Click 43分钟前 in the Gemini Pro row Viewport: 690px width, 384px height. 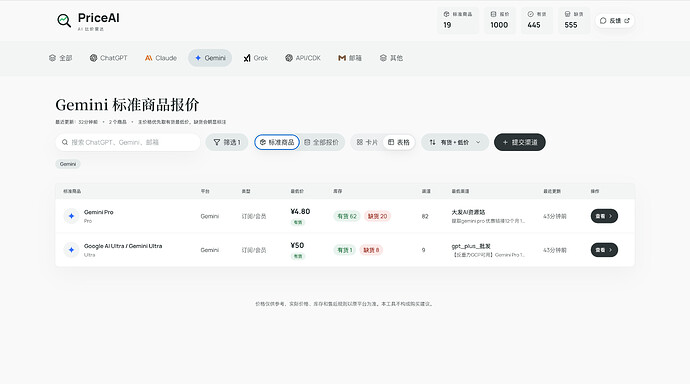pos(555,216)
